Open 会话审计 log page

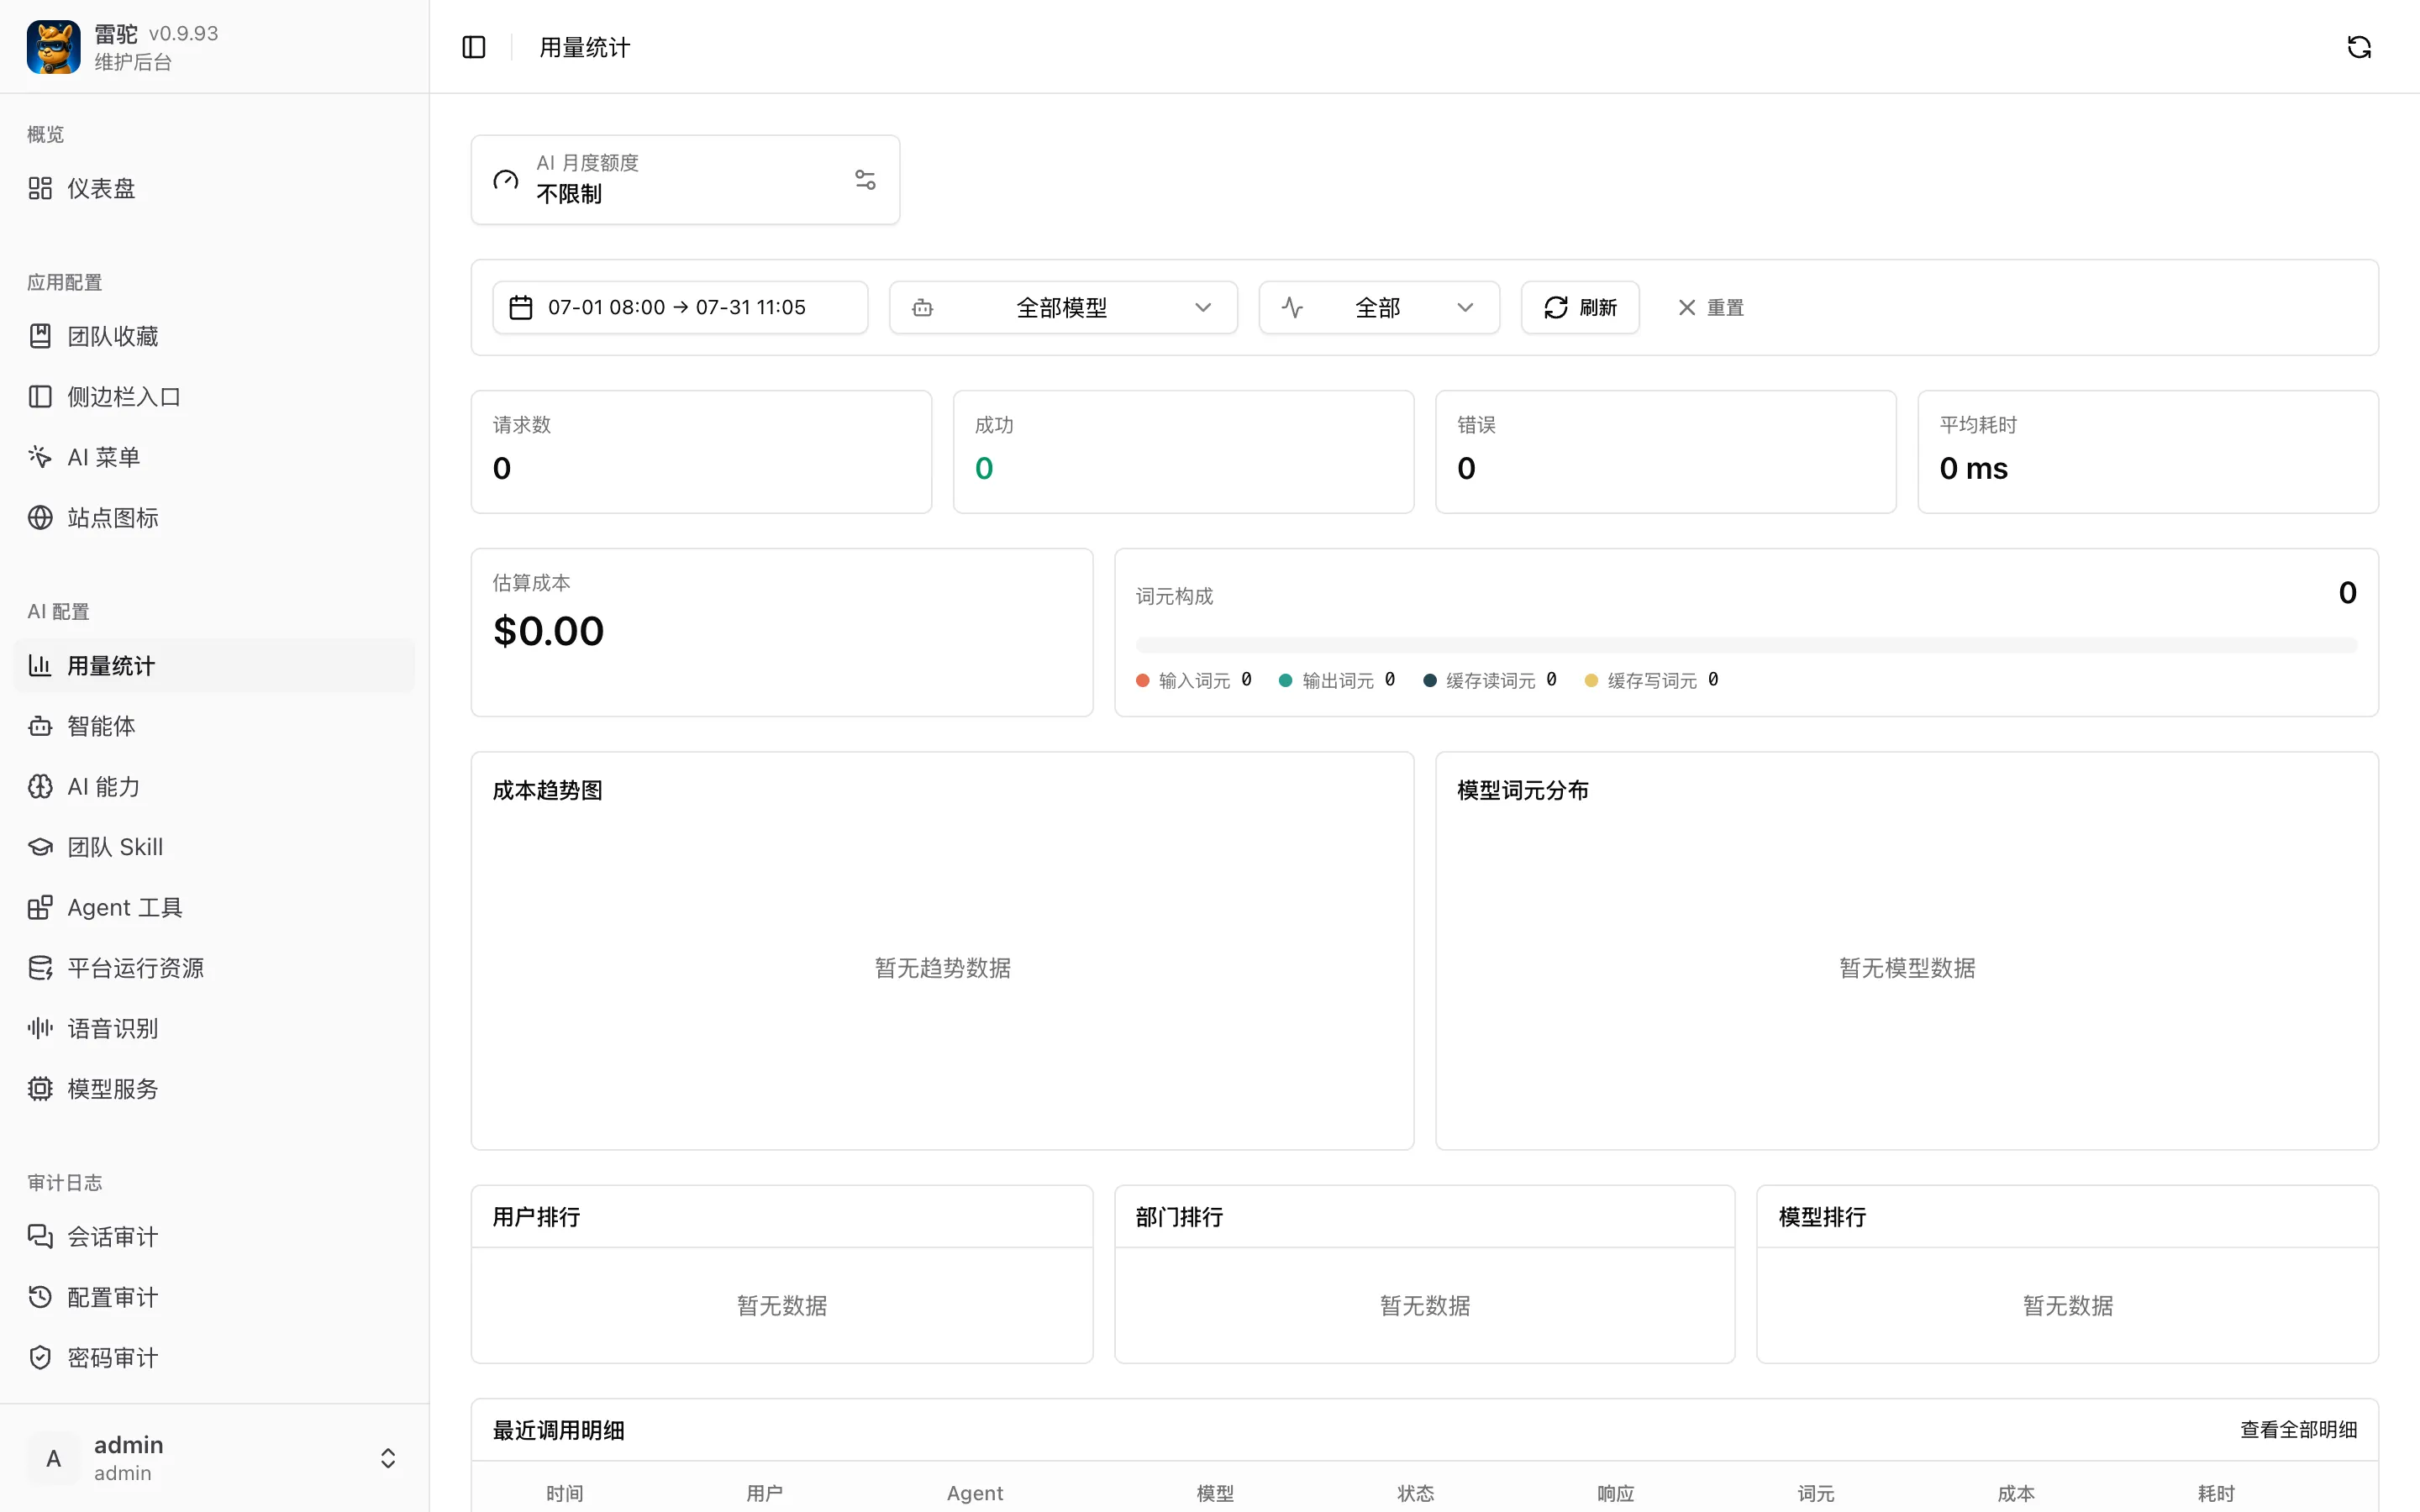click(214, 1237)
